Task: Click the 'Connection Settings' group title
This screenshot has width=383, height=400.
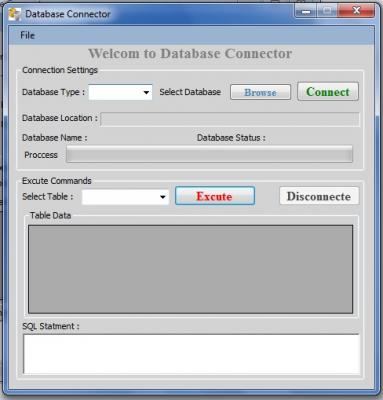Action: point(60,70)
